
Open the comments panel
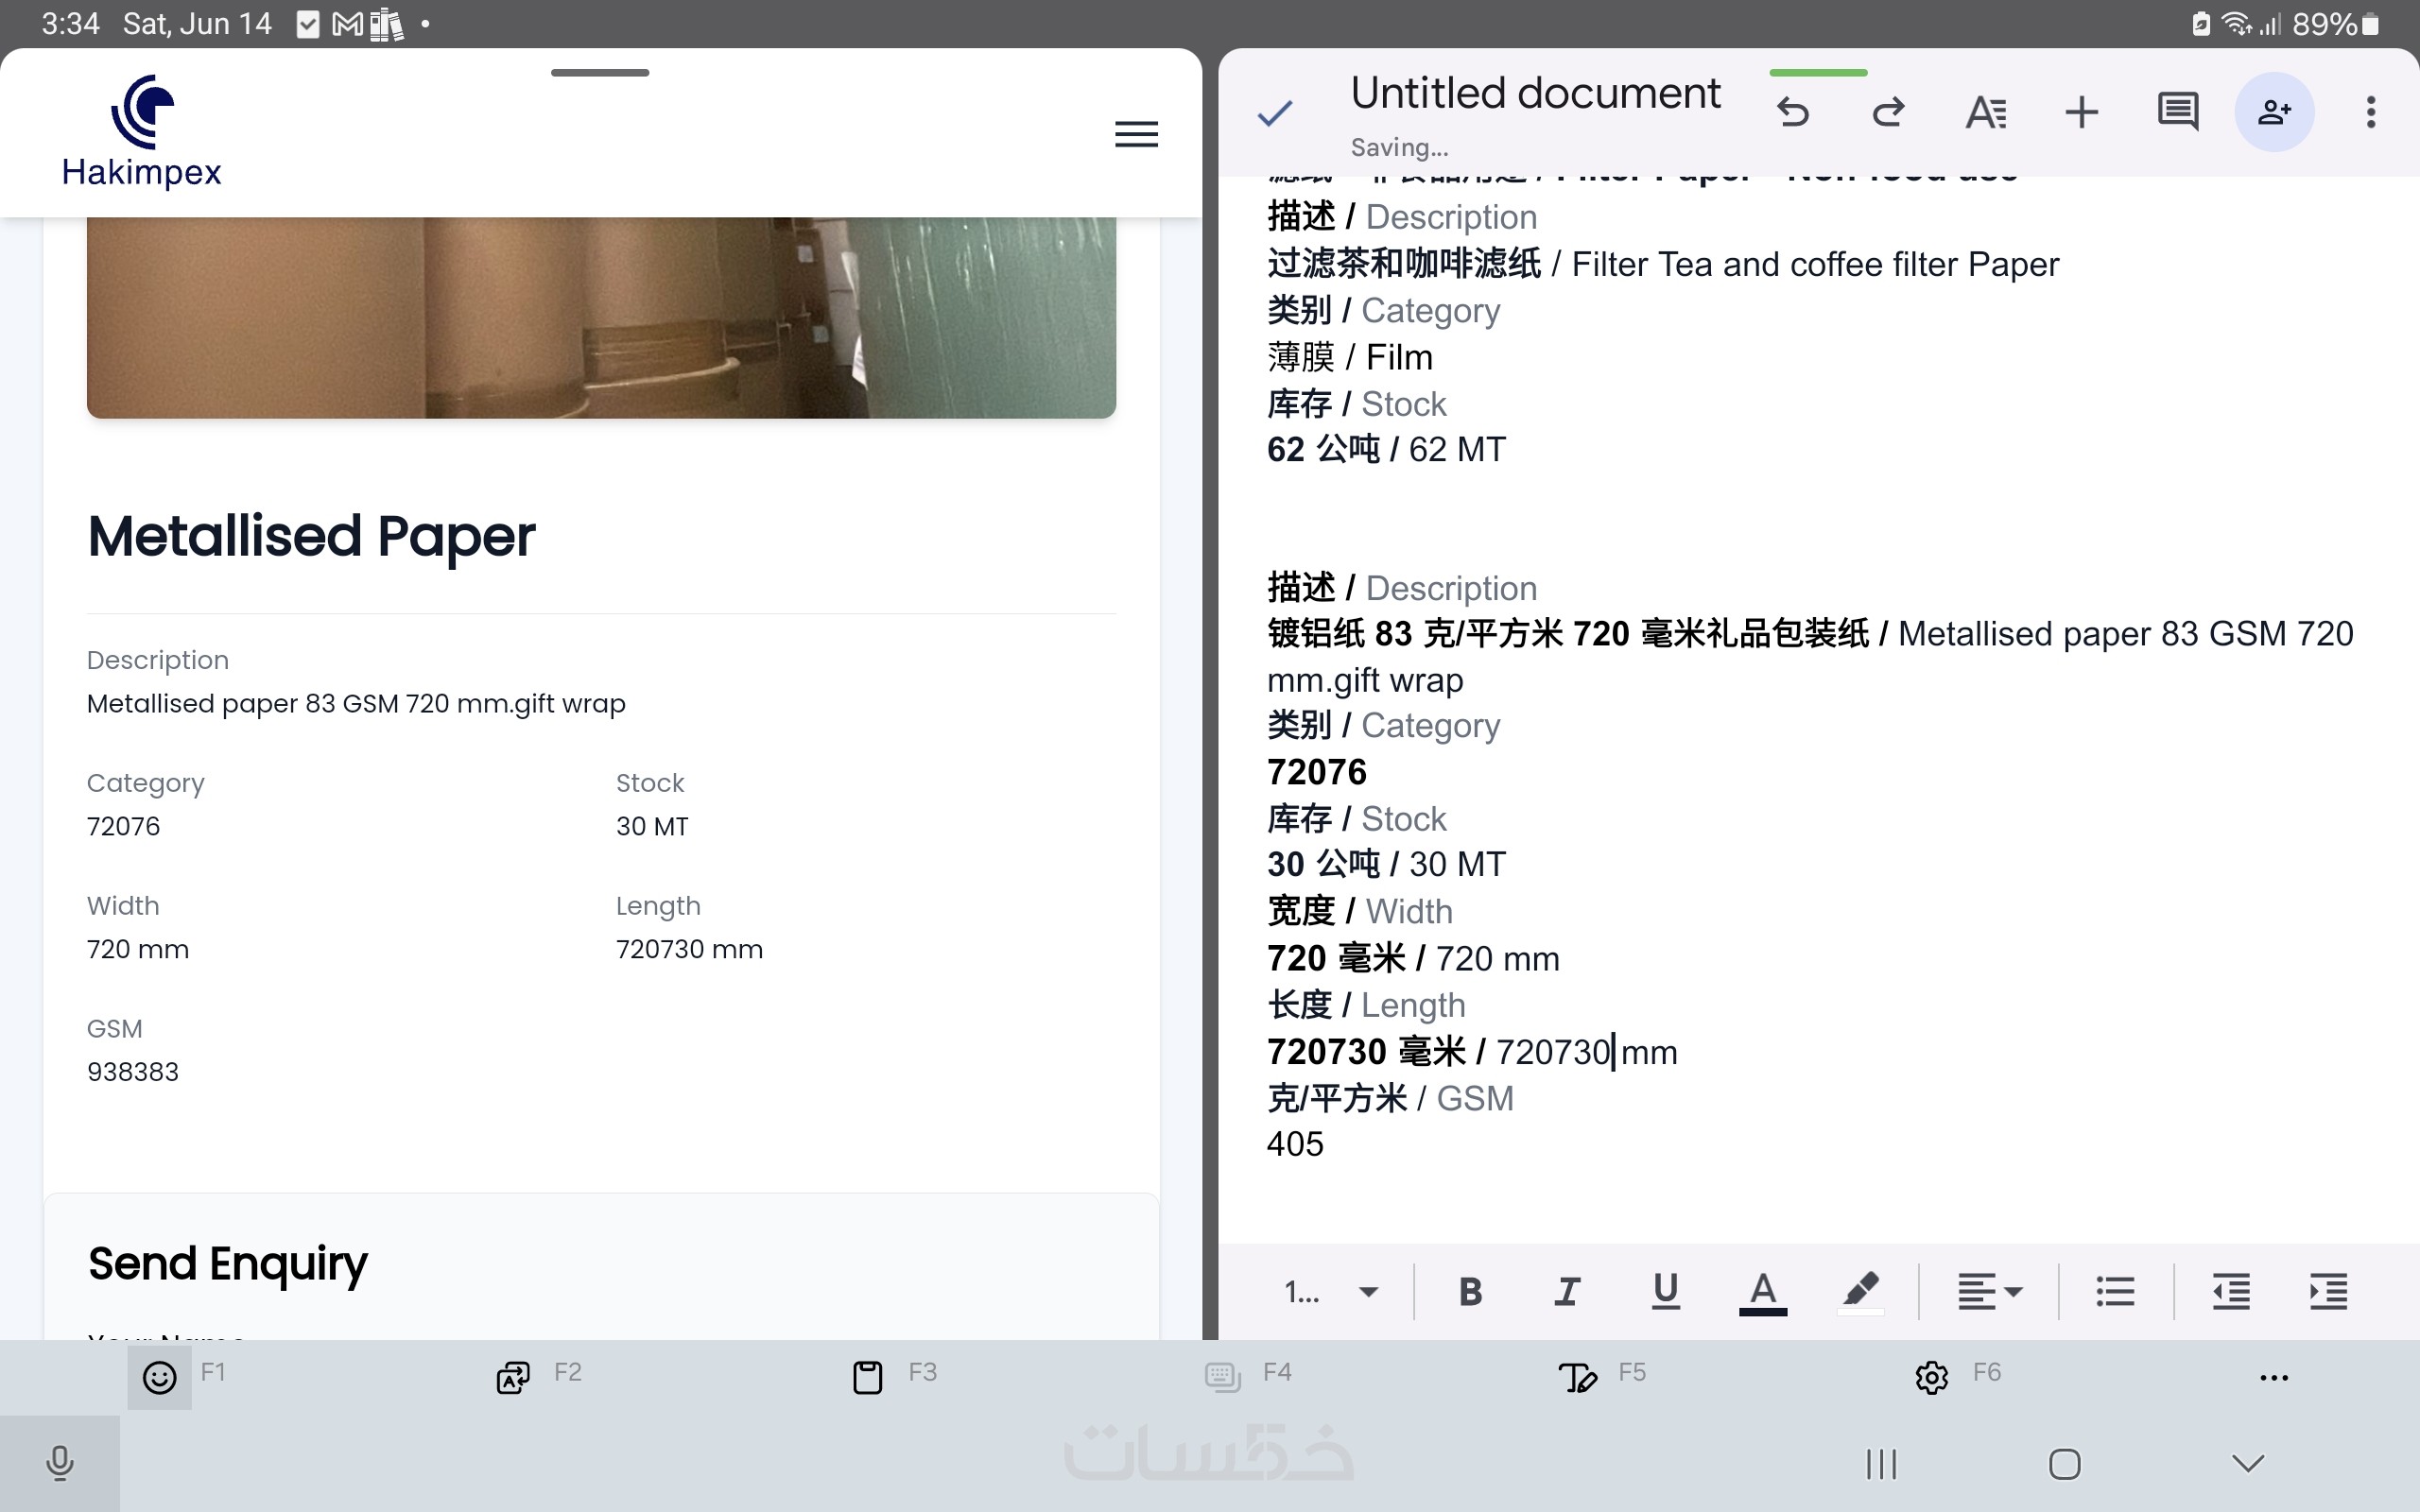tap(2177, 112)
